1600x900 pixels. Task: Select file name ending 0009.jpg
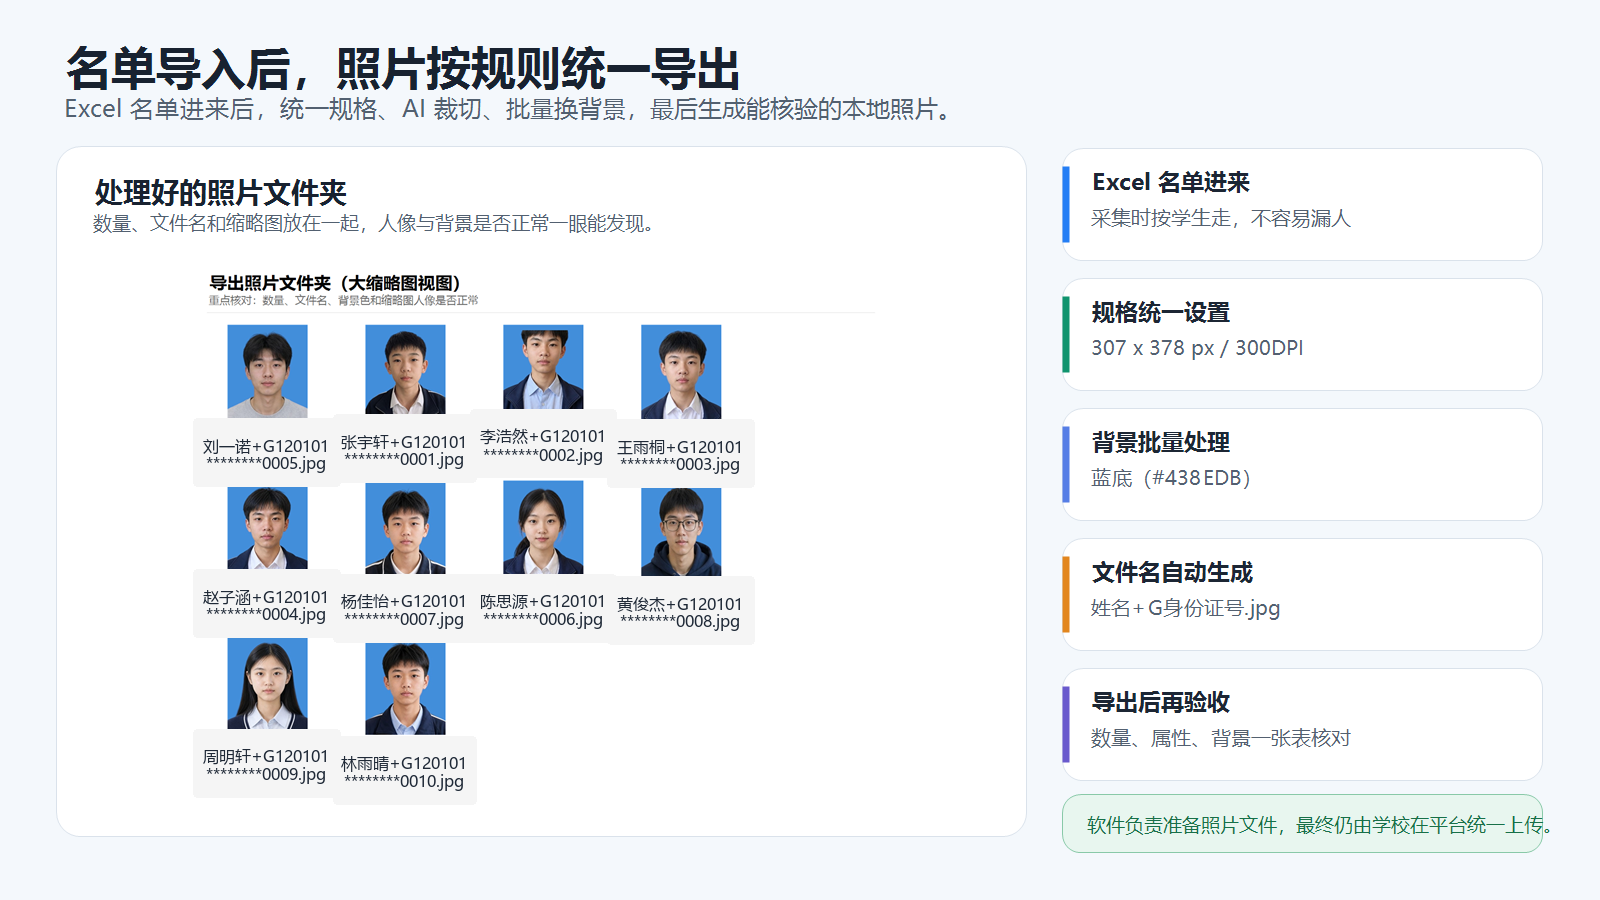tap(265, 765)
